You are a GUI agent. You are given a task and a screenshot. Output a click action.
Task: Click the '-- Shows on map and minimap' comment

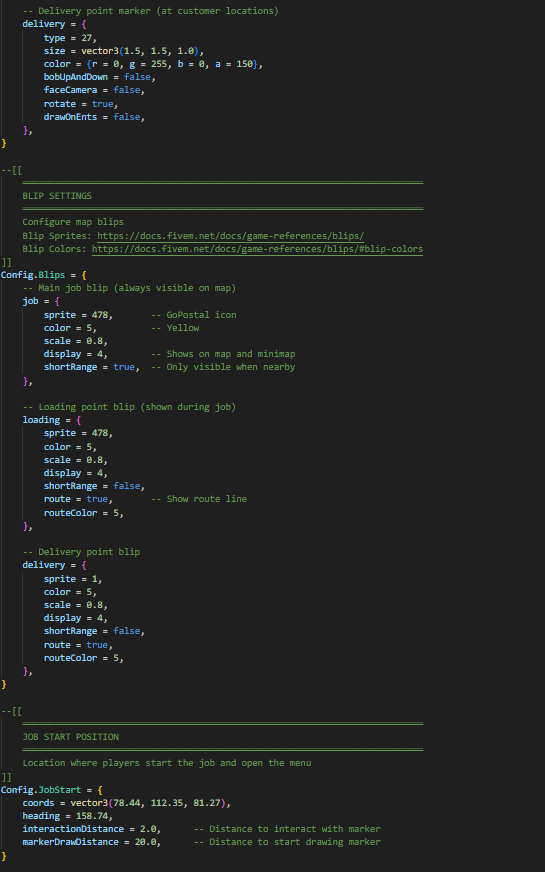point(223,354)
